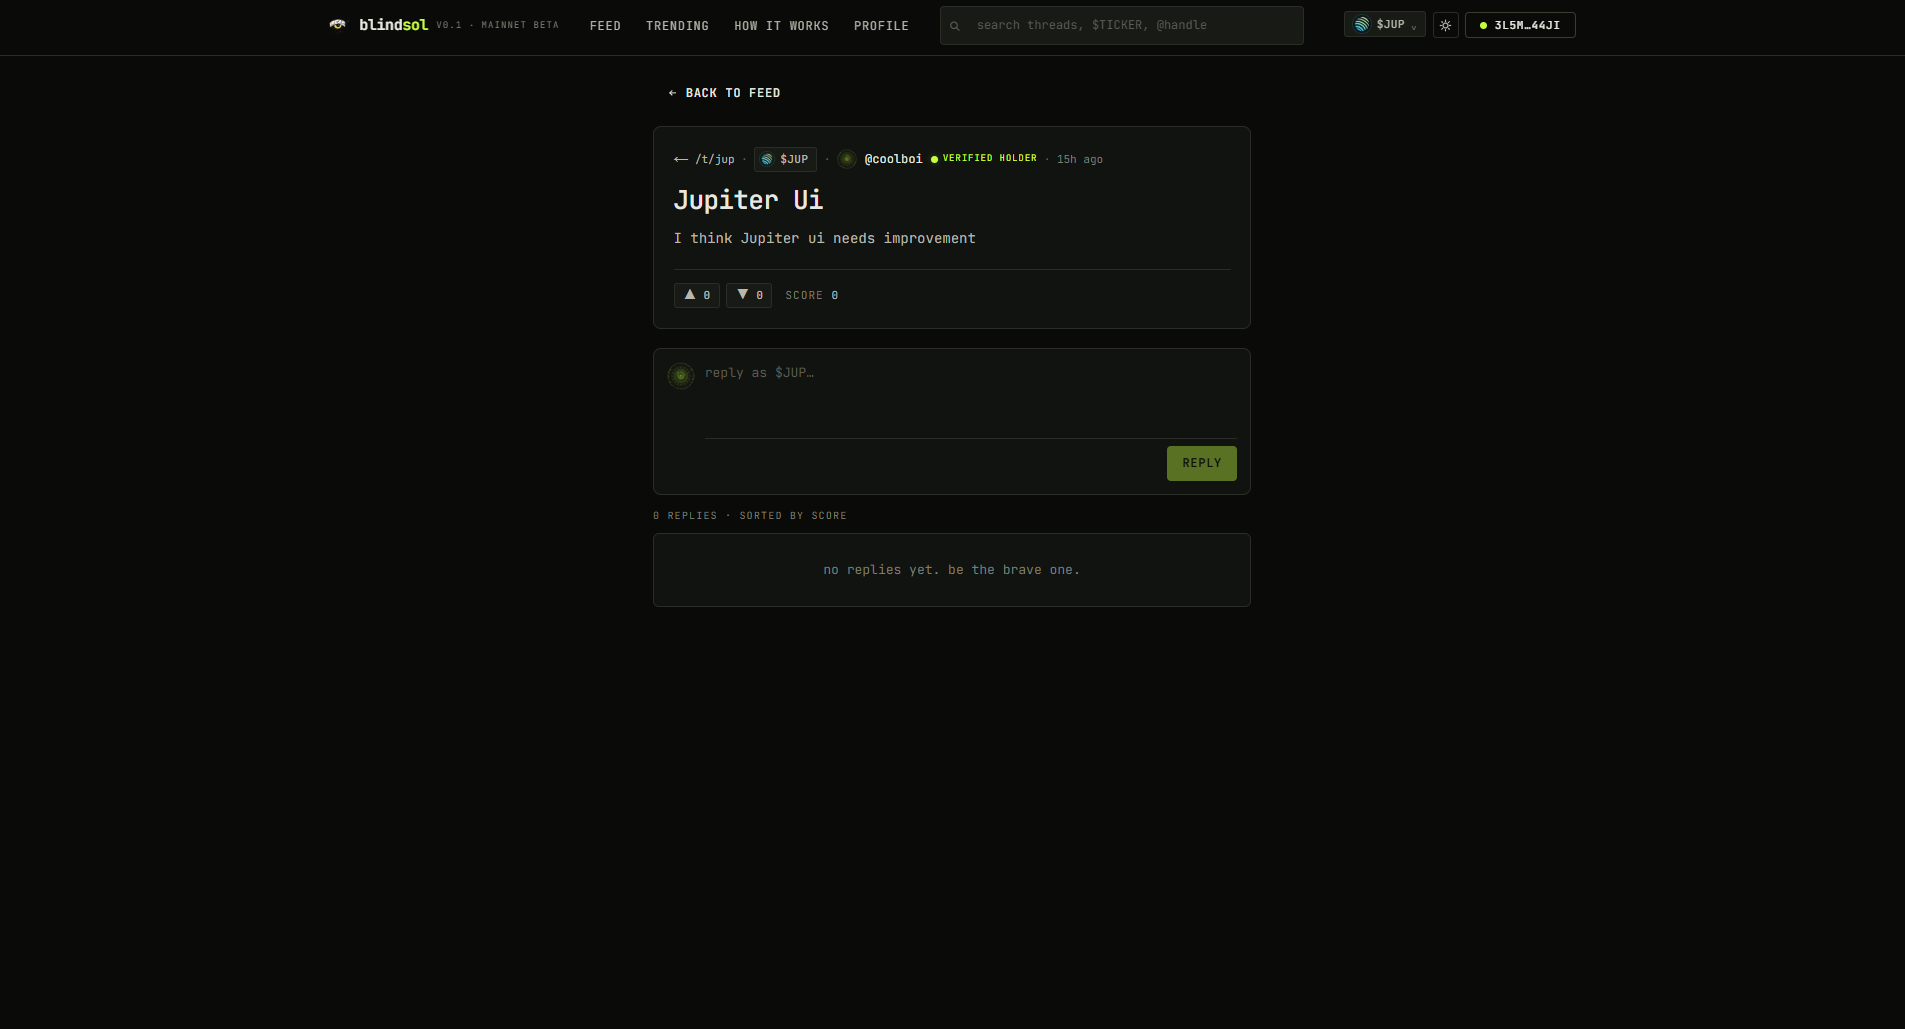This screenshot has height=1029, width=1905.
Task: Open the Trending page
Action: coord(677,26)
